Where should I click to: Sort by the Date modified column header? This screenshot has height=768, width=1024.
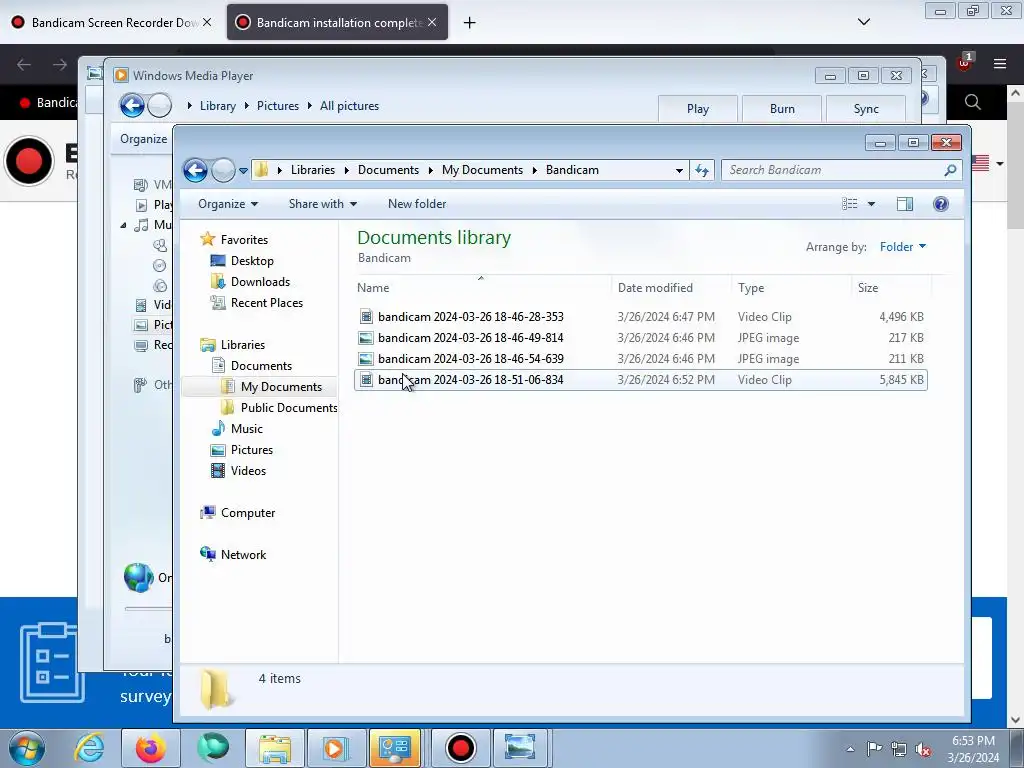(672, 288)
